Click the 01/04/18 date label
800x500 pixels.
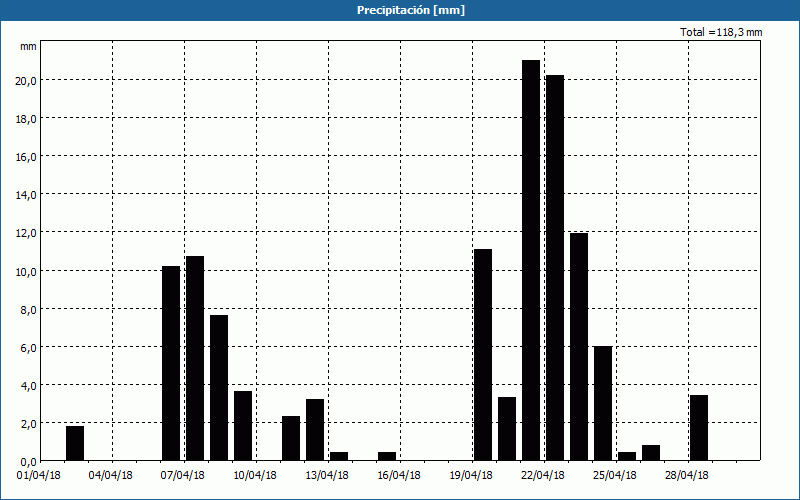point(39,476)
